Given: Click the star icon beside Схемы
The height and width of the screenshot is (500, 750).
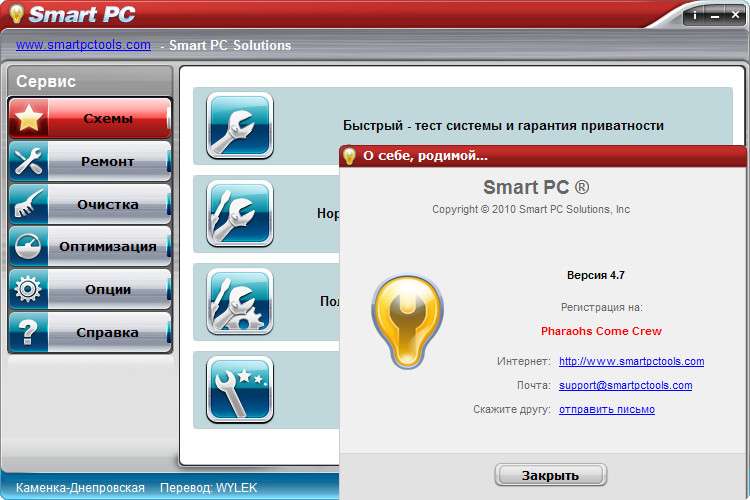Looking at the screenshot, I should tap(29, 118).
